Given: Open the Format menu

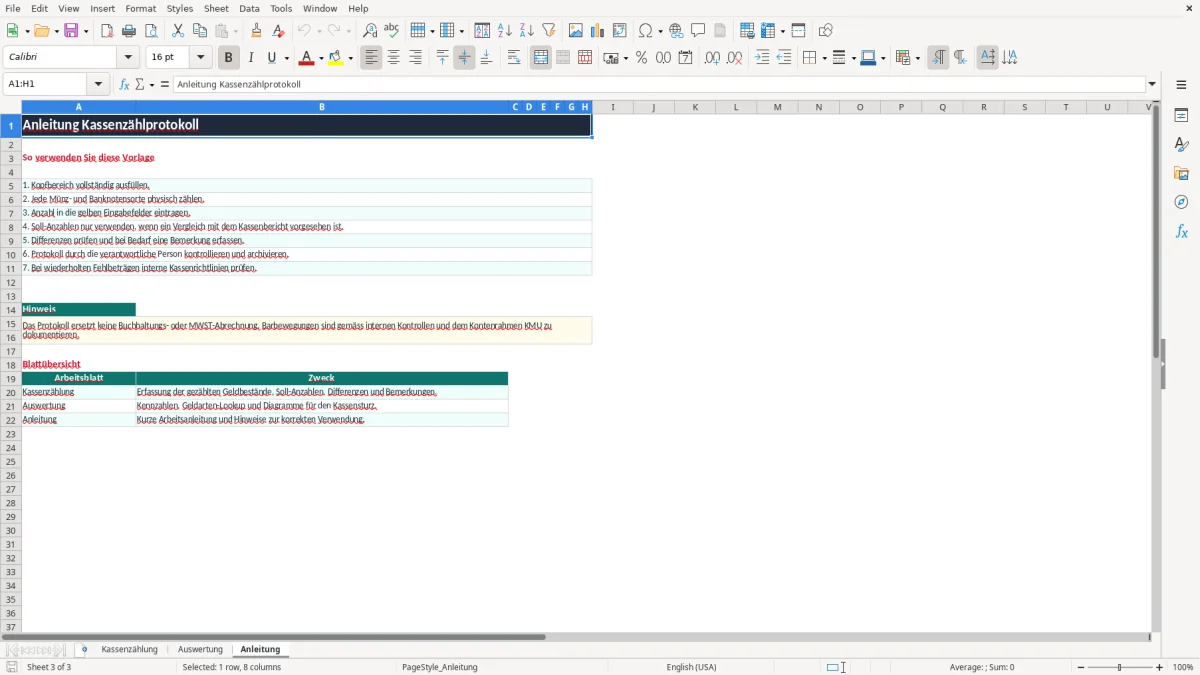Looking at the screenshot, I should pos(141,8).
